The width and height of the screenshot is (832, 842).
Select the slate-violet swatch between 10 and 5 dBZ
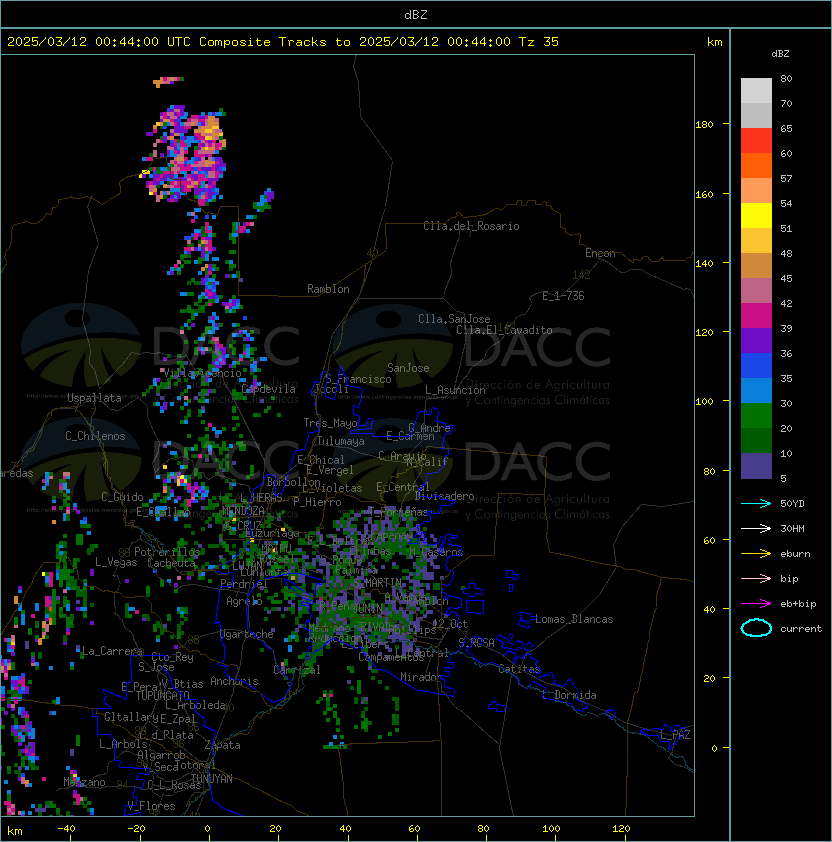[x=756, y=466]
